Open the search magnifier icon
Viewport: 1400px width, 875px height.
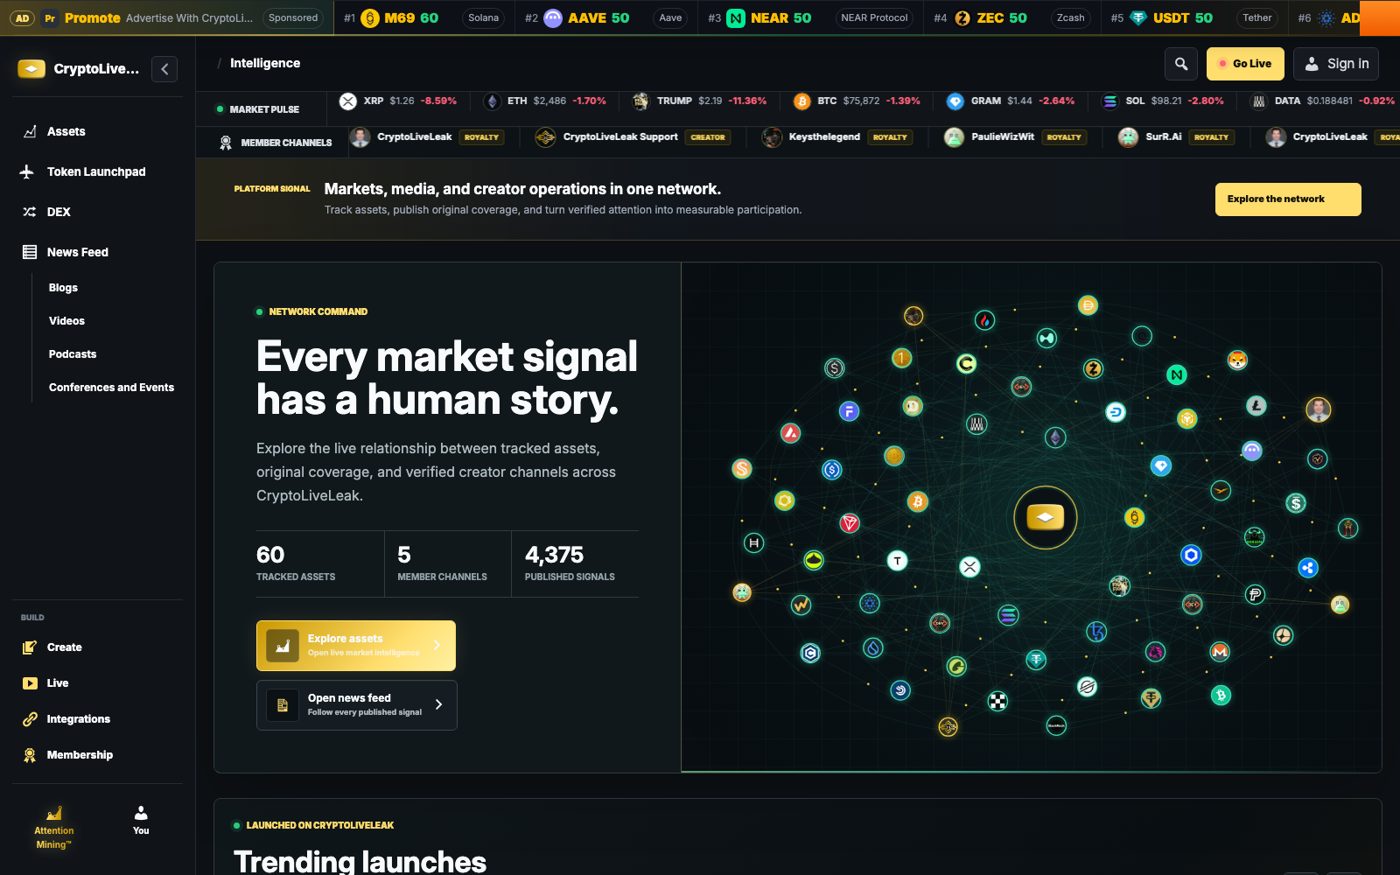1181,64
